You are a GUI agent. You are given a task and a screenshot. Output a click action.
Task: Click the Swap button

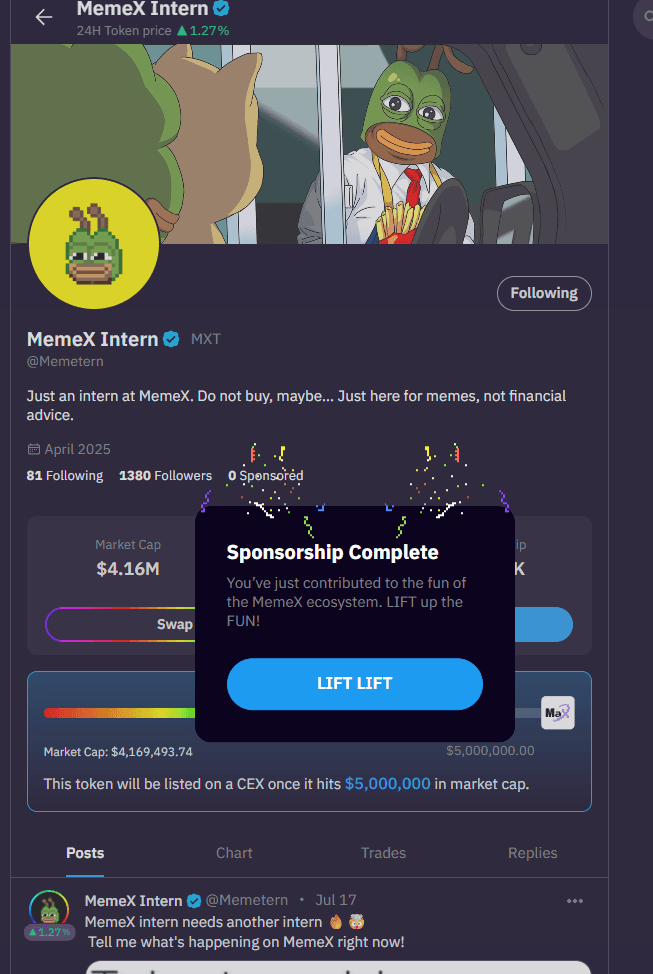tap(121, 624)
